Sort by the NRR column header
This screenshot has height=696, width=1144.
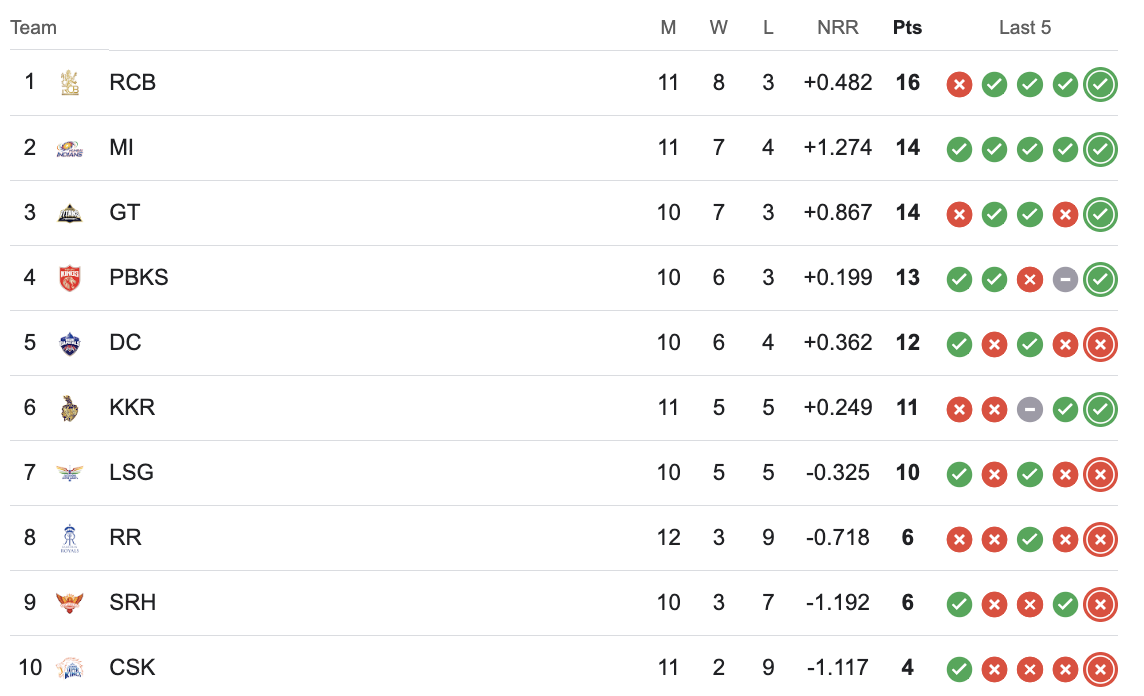coord(838,28)
